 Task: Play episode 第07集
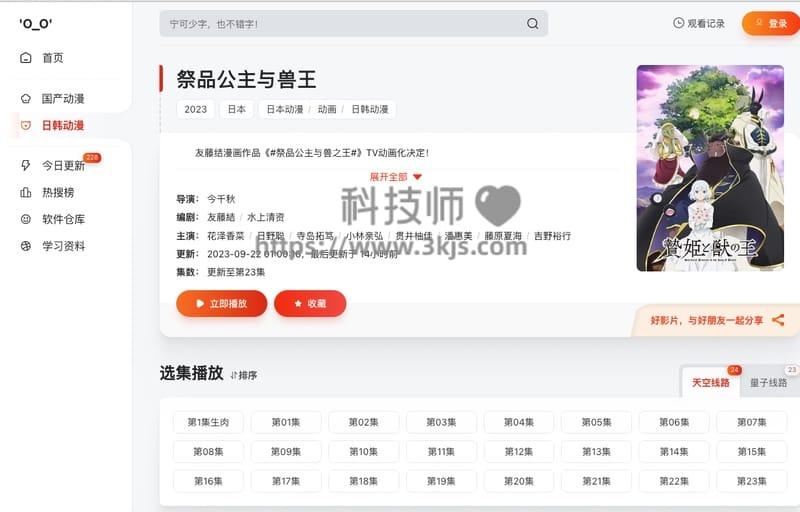click(752, 422)
